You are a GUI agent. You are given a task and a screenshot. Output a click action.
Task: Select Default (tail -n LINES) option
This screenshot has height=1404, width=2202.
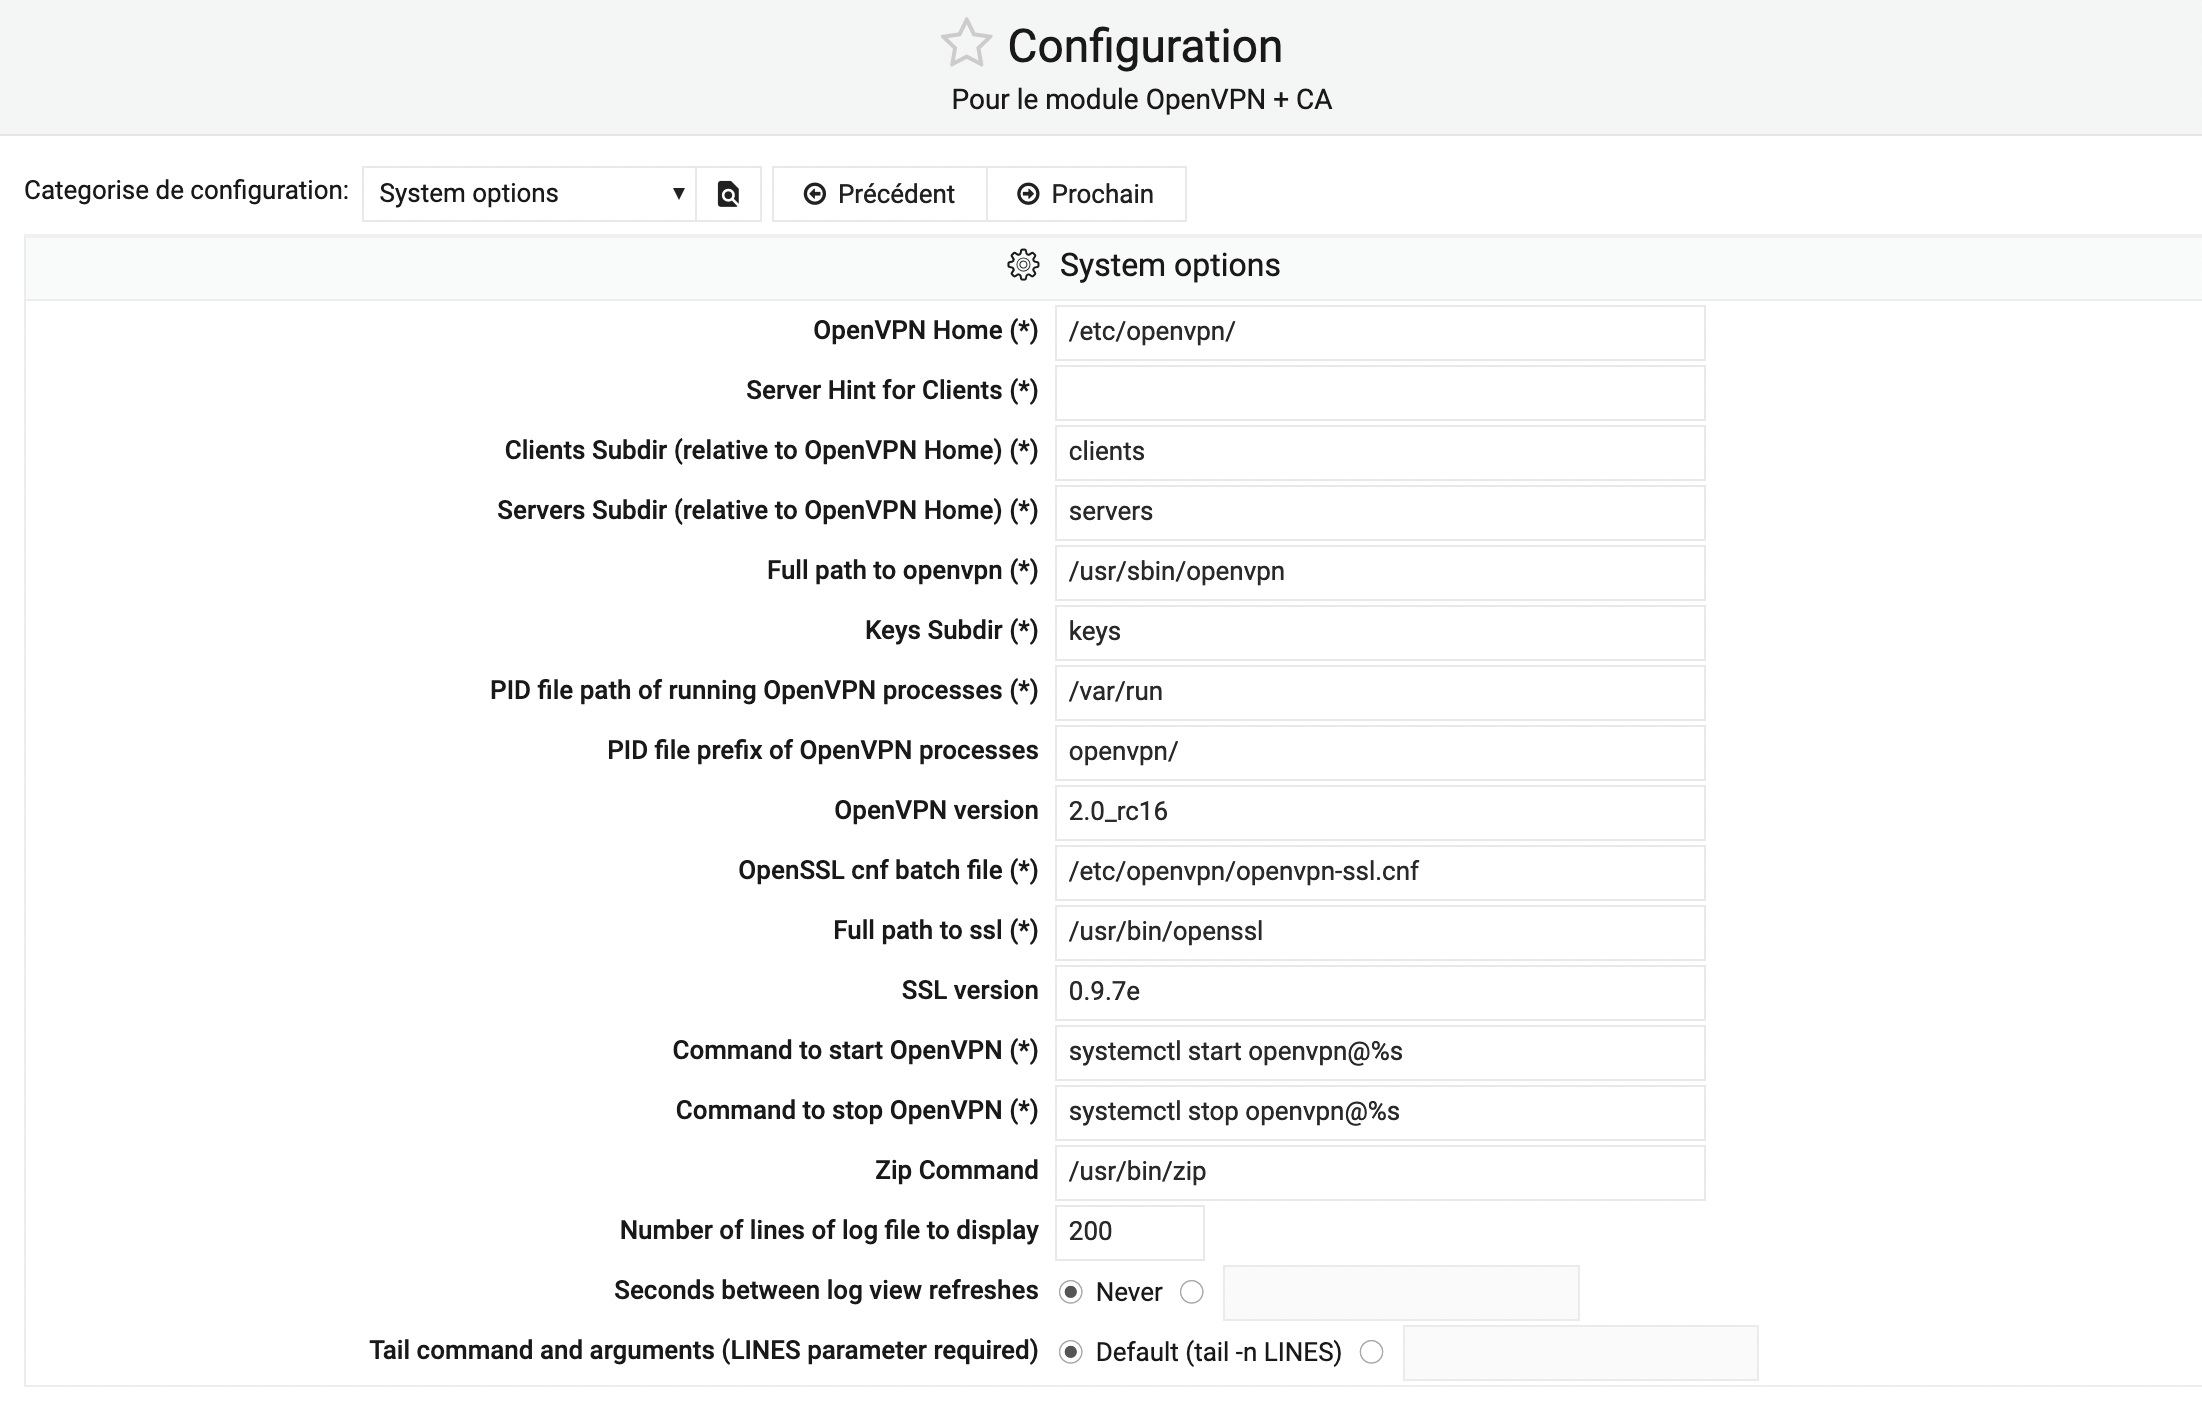(x=1072, y=1352)
